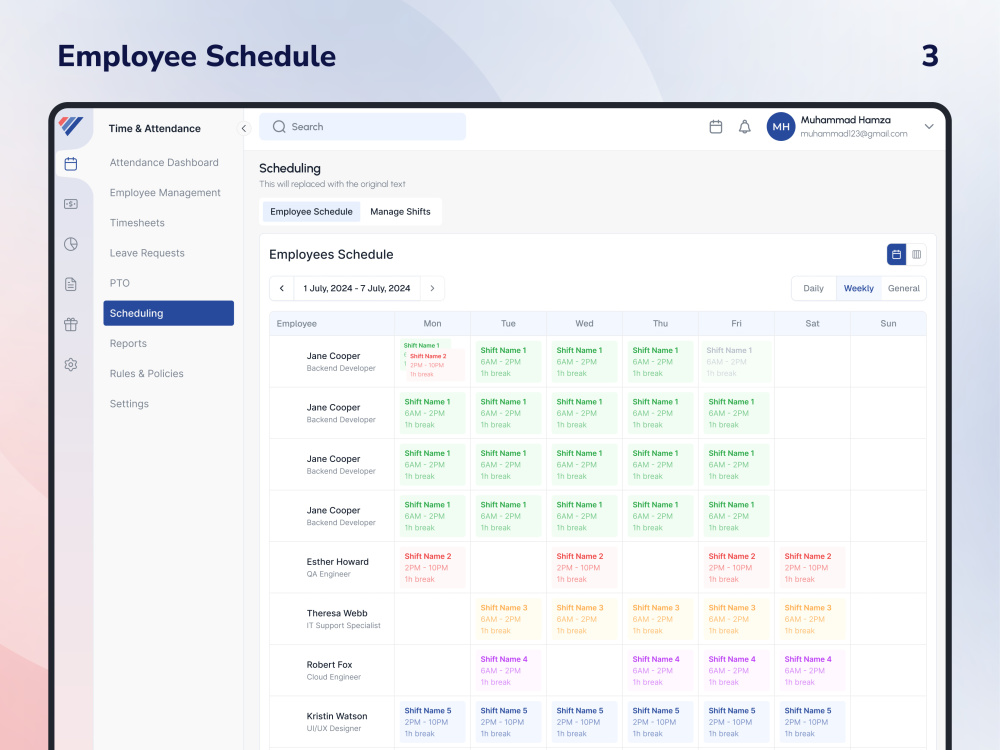This screenshot has width=1000, height=750.
Task: Select the Daily view toggle
Action: pos(813,288)
